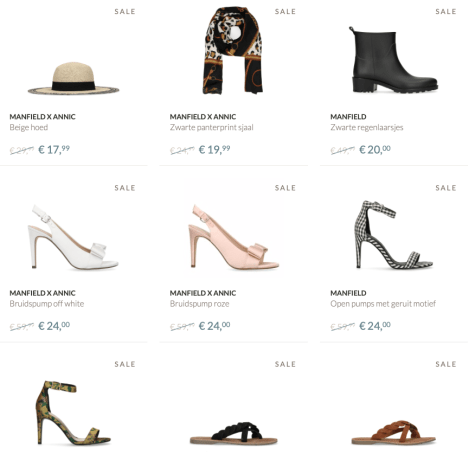Click the 'Zwarte regenlaarsjes' product title
The height and width of the screenshot is (466, 475).
(367, 127)
